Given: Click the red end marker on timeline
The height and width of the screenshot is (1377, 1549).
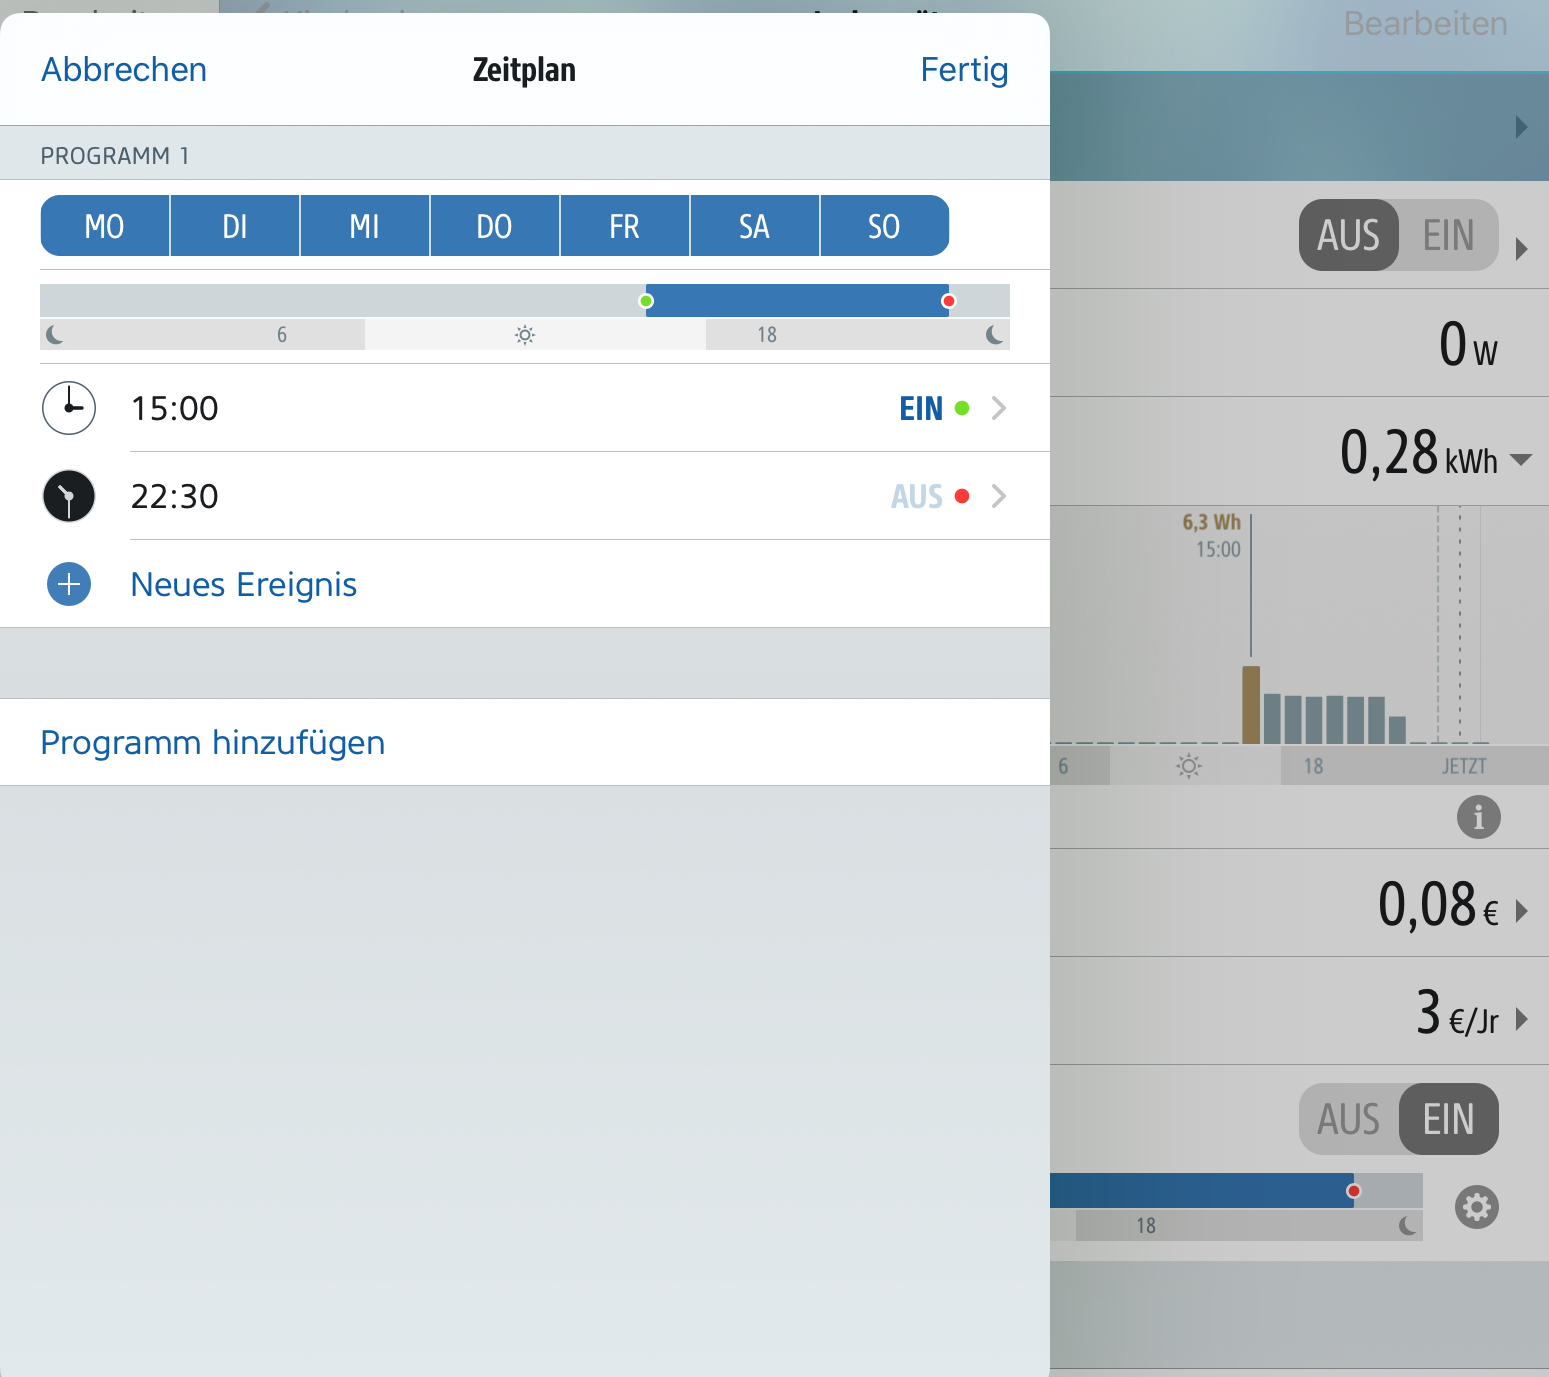Looking at the screenshot, I should point(948,301).
